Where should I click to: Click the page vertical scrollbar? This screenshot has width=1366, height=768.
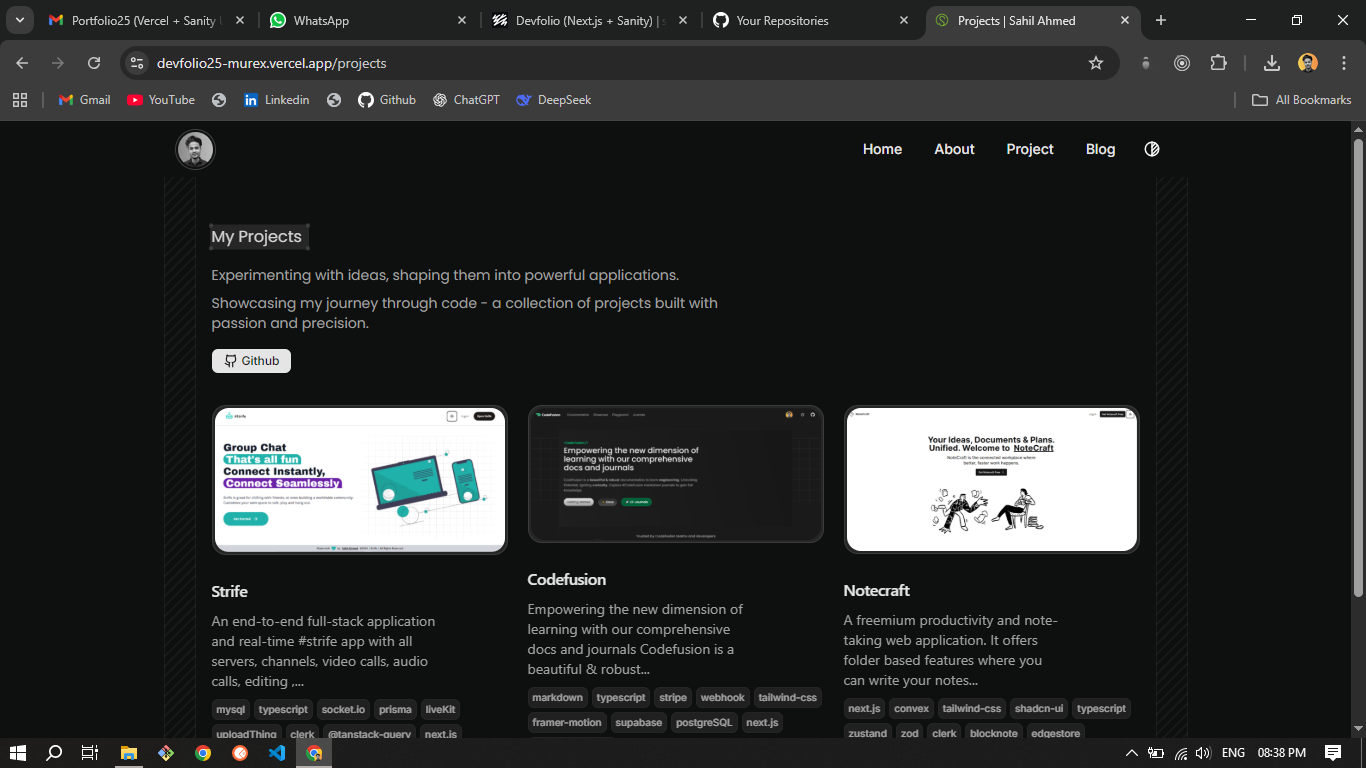pyautogui.click(x=1358, y=368)
